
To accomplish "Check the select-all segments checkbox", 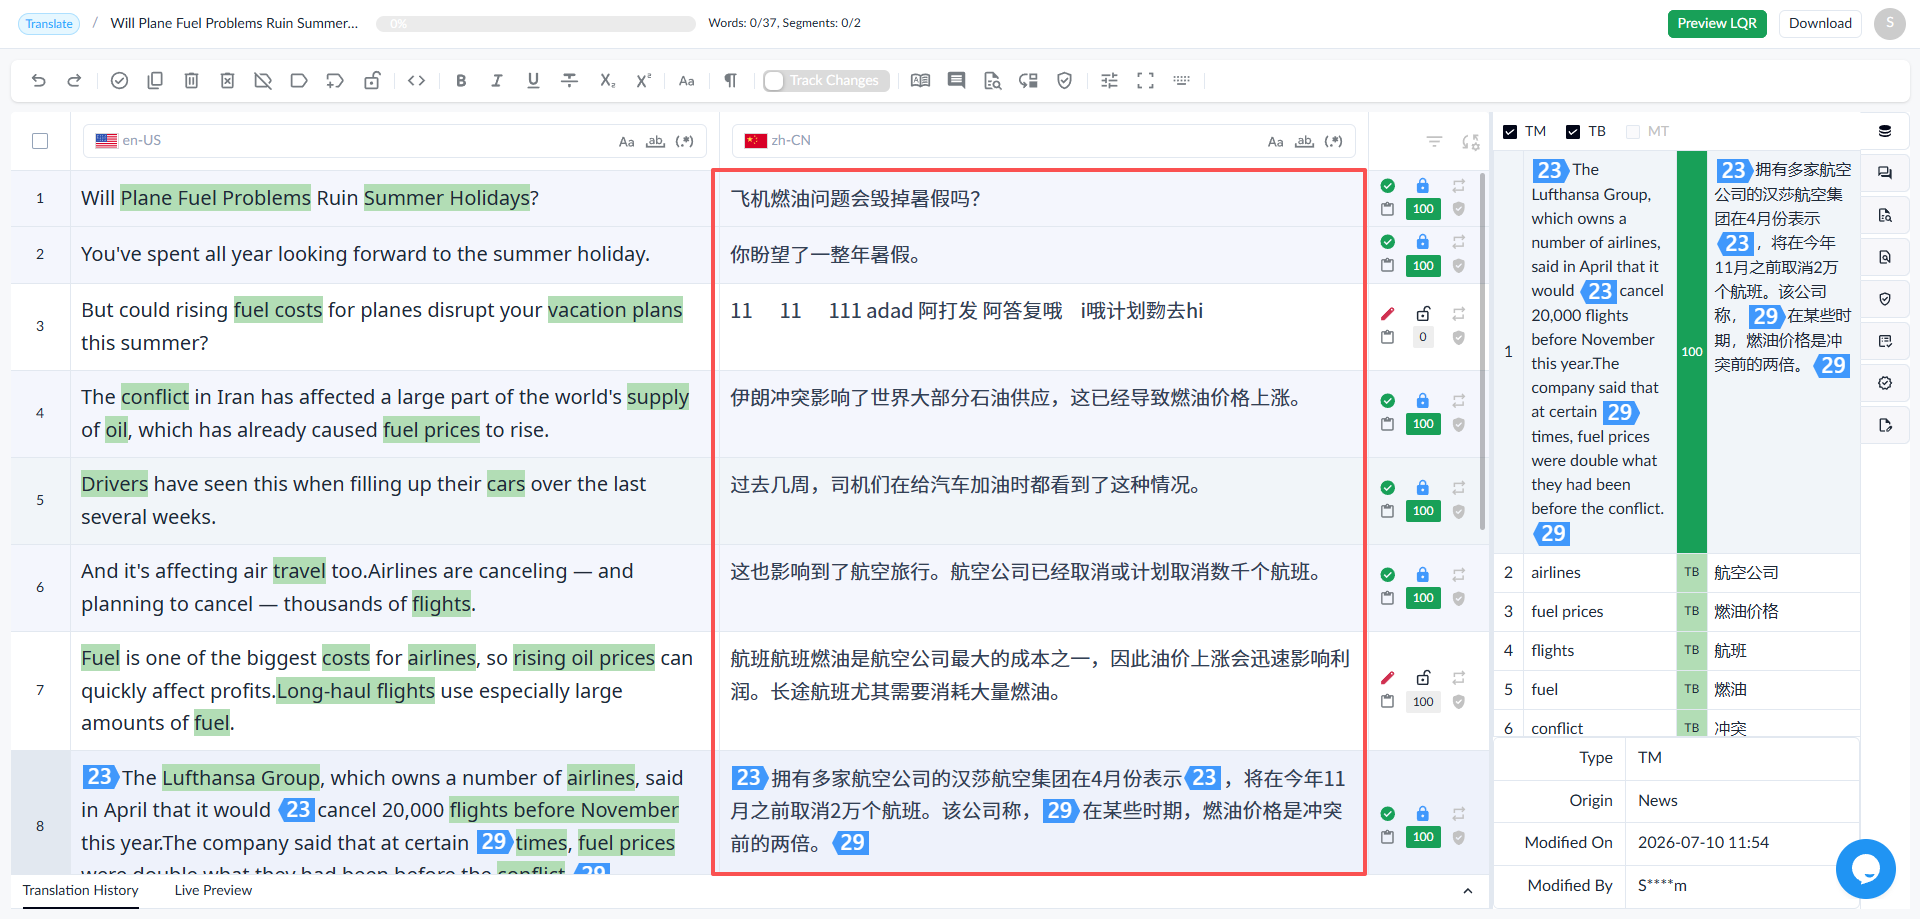I will (x=40, y=141).
